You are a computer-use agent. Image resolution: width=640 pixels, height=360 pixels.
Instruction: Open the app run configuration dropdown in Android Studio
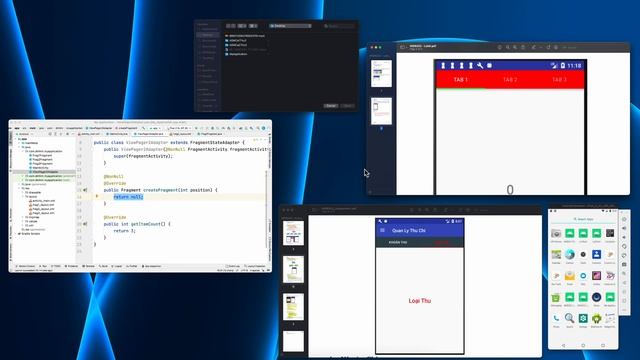coord(154,128)
